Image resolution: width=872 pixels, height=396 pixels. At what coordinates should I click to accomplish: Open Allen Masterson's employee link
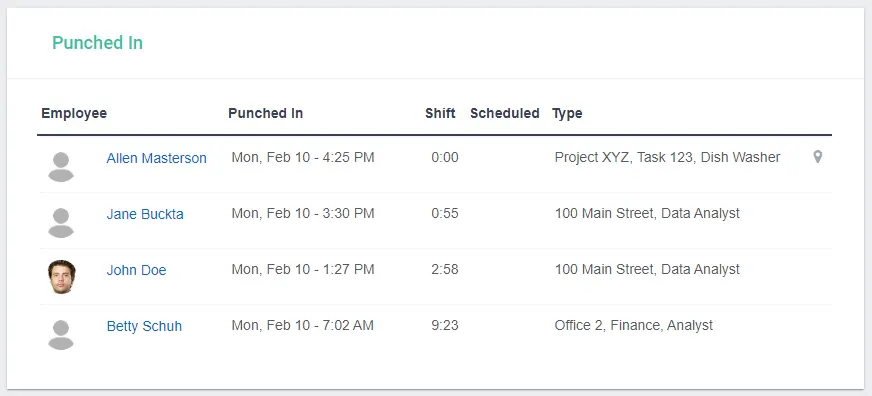point(156,159)
